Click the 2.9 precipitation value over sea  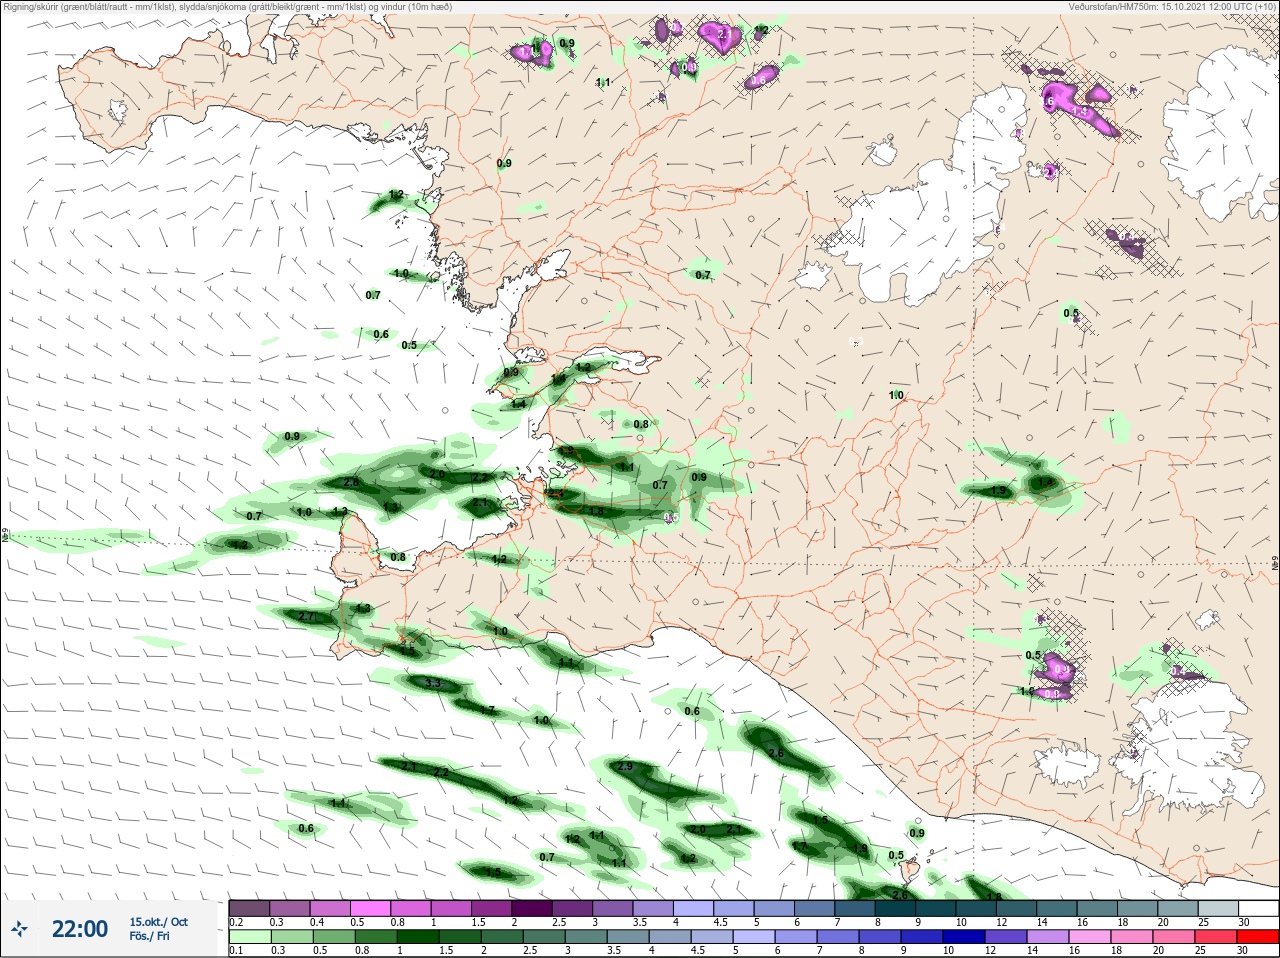pyautogui.click(x=625, y=766)
